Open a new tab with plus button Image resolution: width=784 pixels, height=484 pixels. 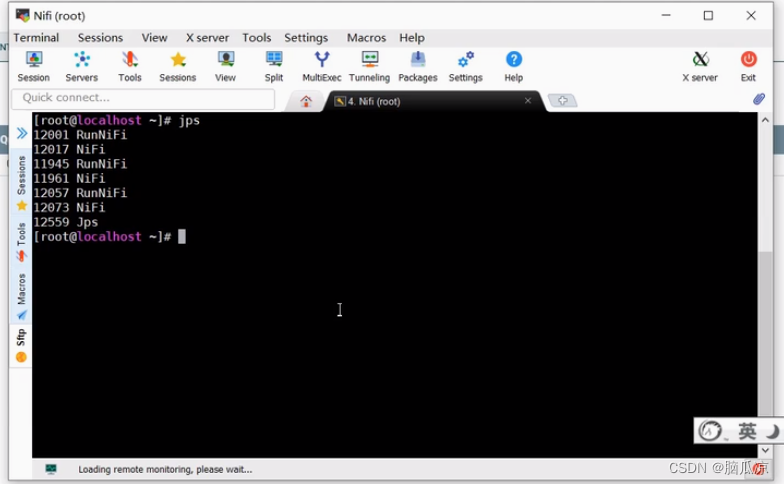coord(562,101)
